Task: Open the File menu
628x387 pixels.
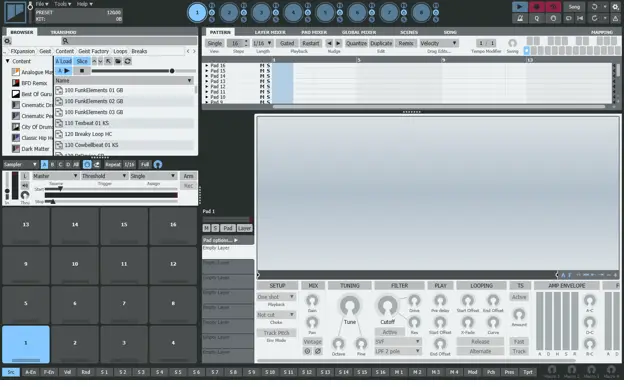Action: click(x=42, y=4)
